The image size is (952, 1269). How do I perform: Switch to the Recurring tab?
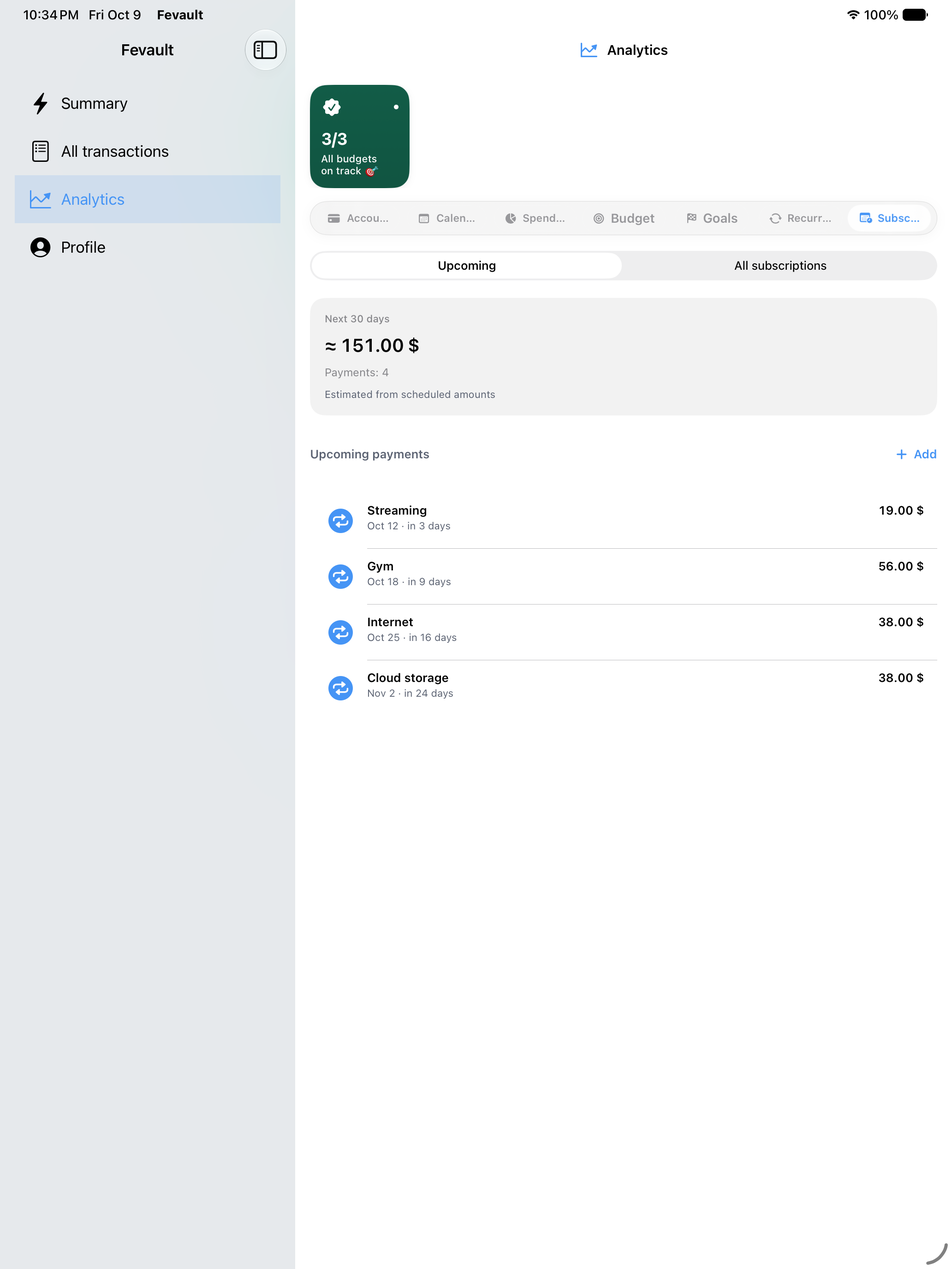800,218
